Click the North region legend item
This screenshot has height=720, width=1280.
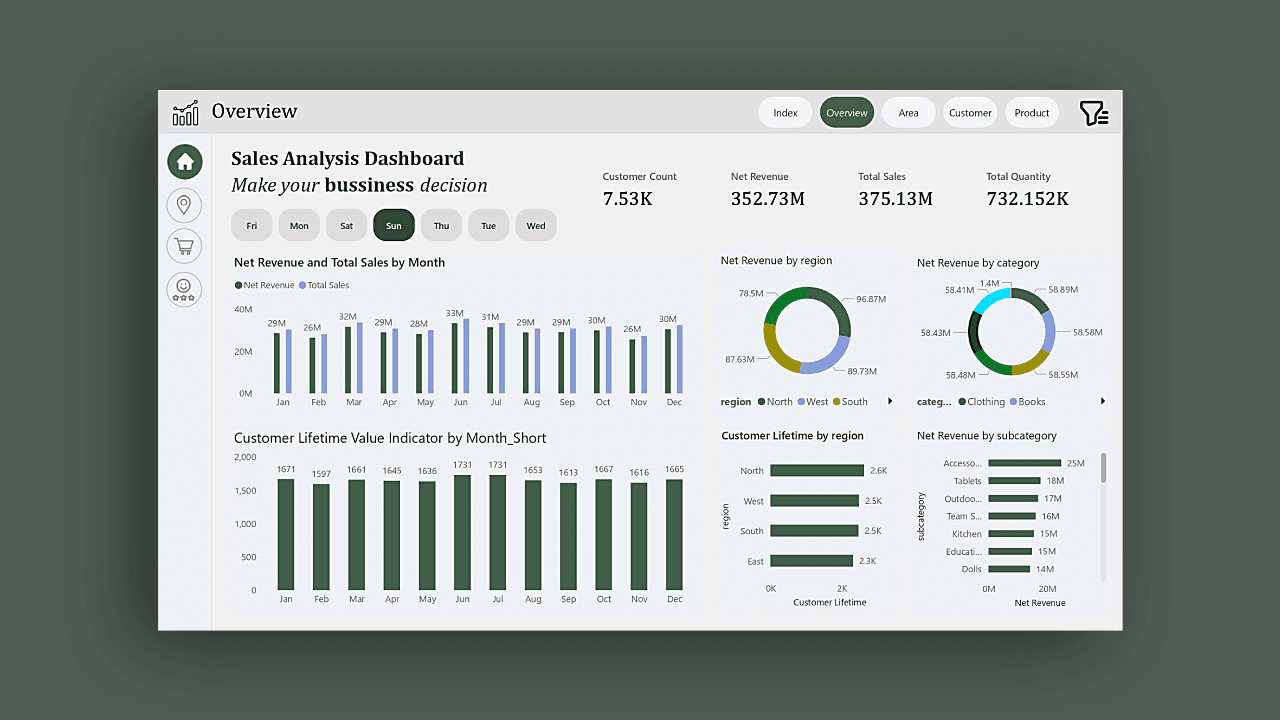click(x=775, y=402)
